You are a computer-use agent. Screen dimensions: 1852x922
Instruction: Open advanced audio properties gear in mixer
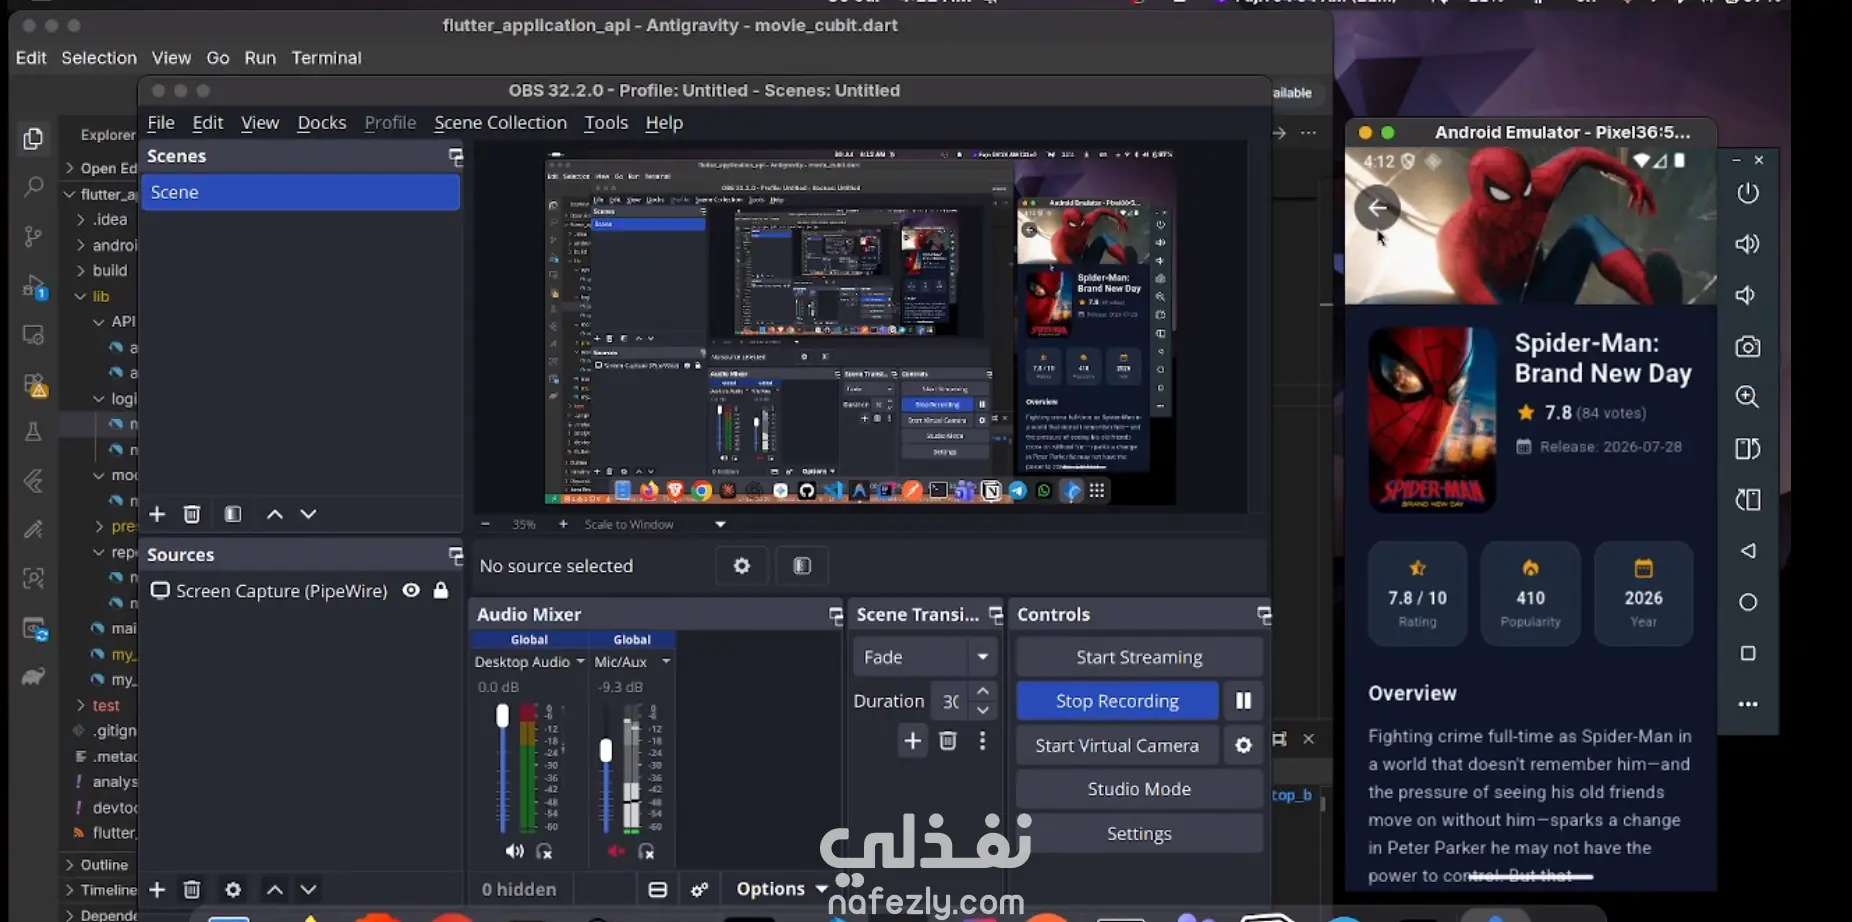pyautogui.click(x=700, y=889)
